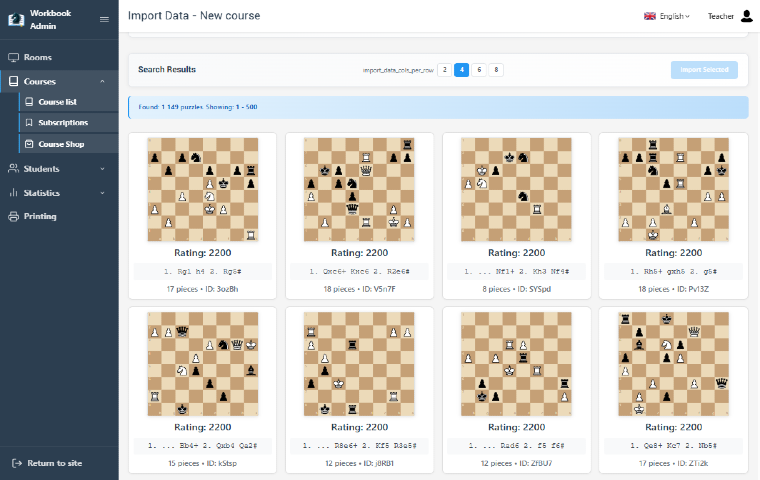Expand the Students submenu chevron
The image size is (760, 480).
coord(102,169)
